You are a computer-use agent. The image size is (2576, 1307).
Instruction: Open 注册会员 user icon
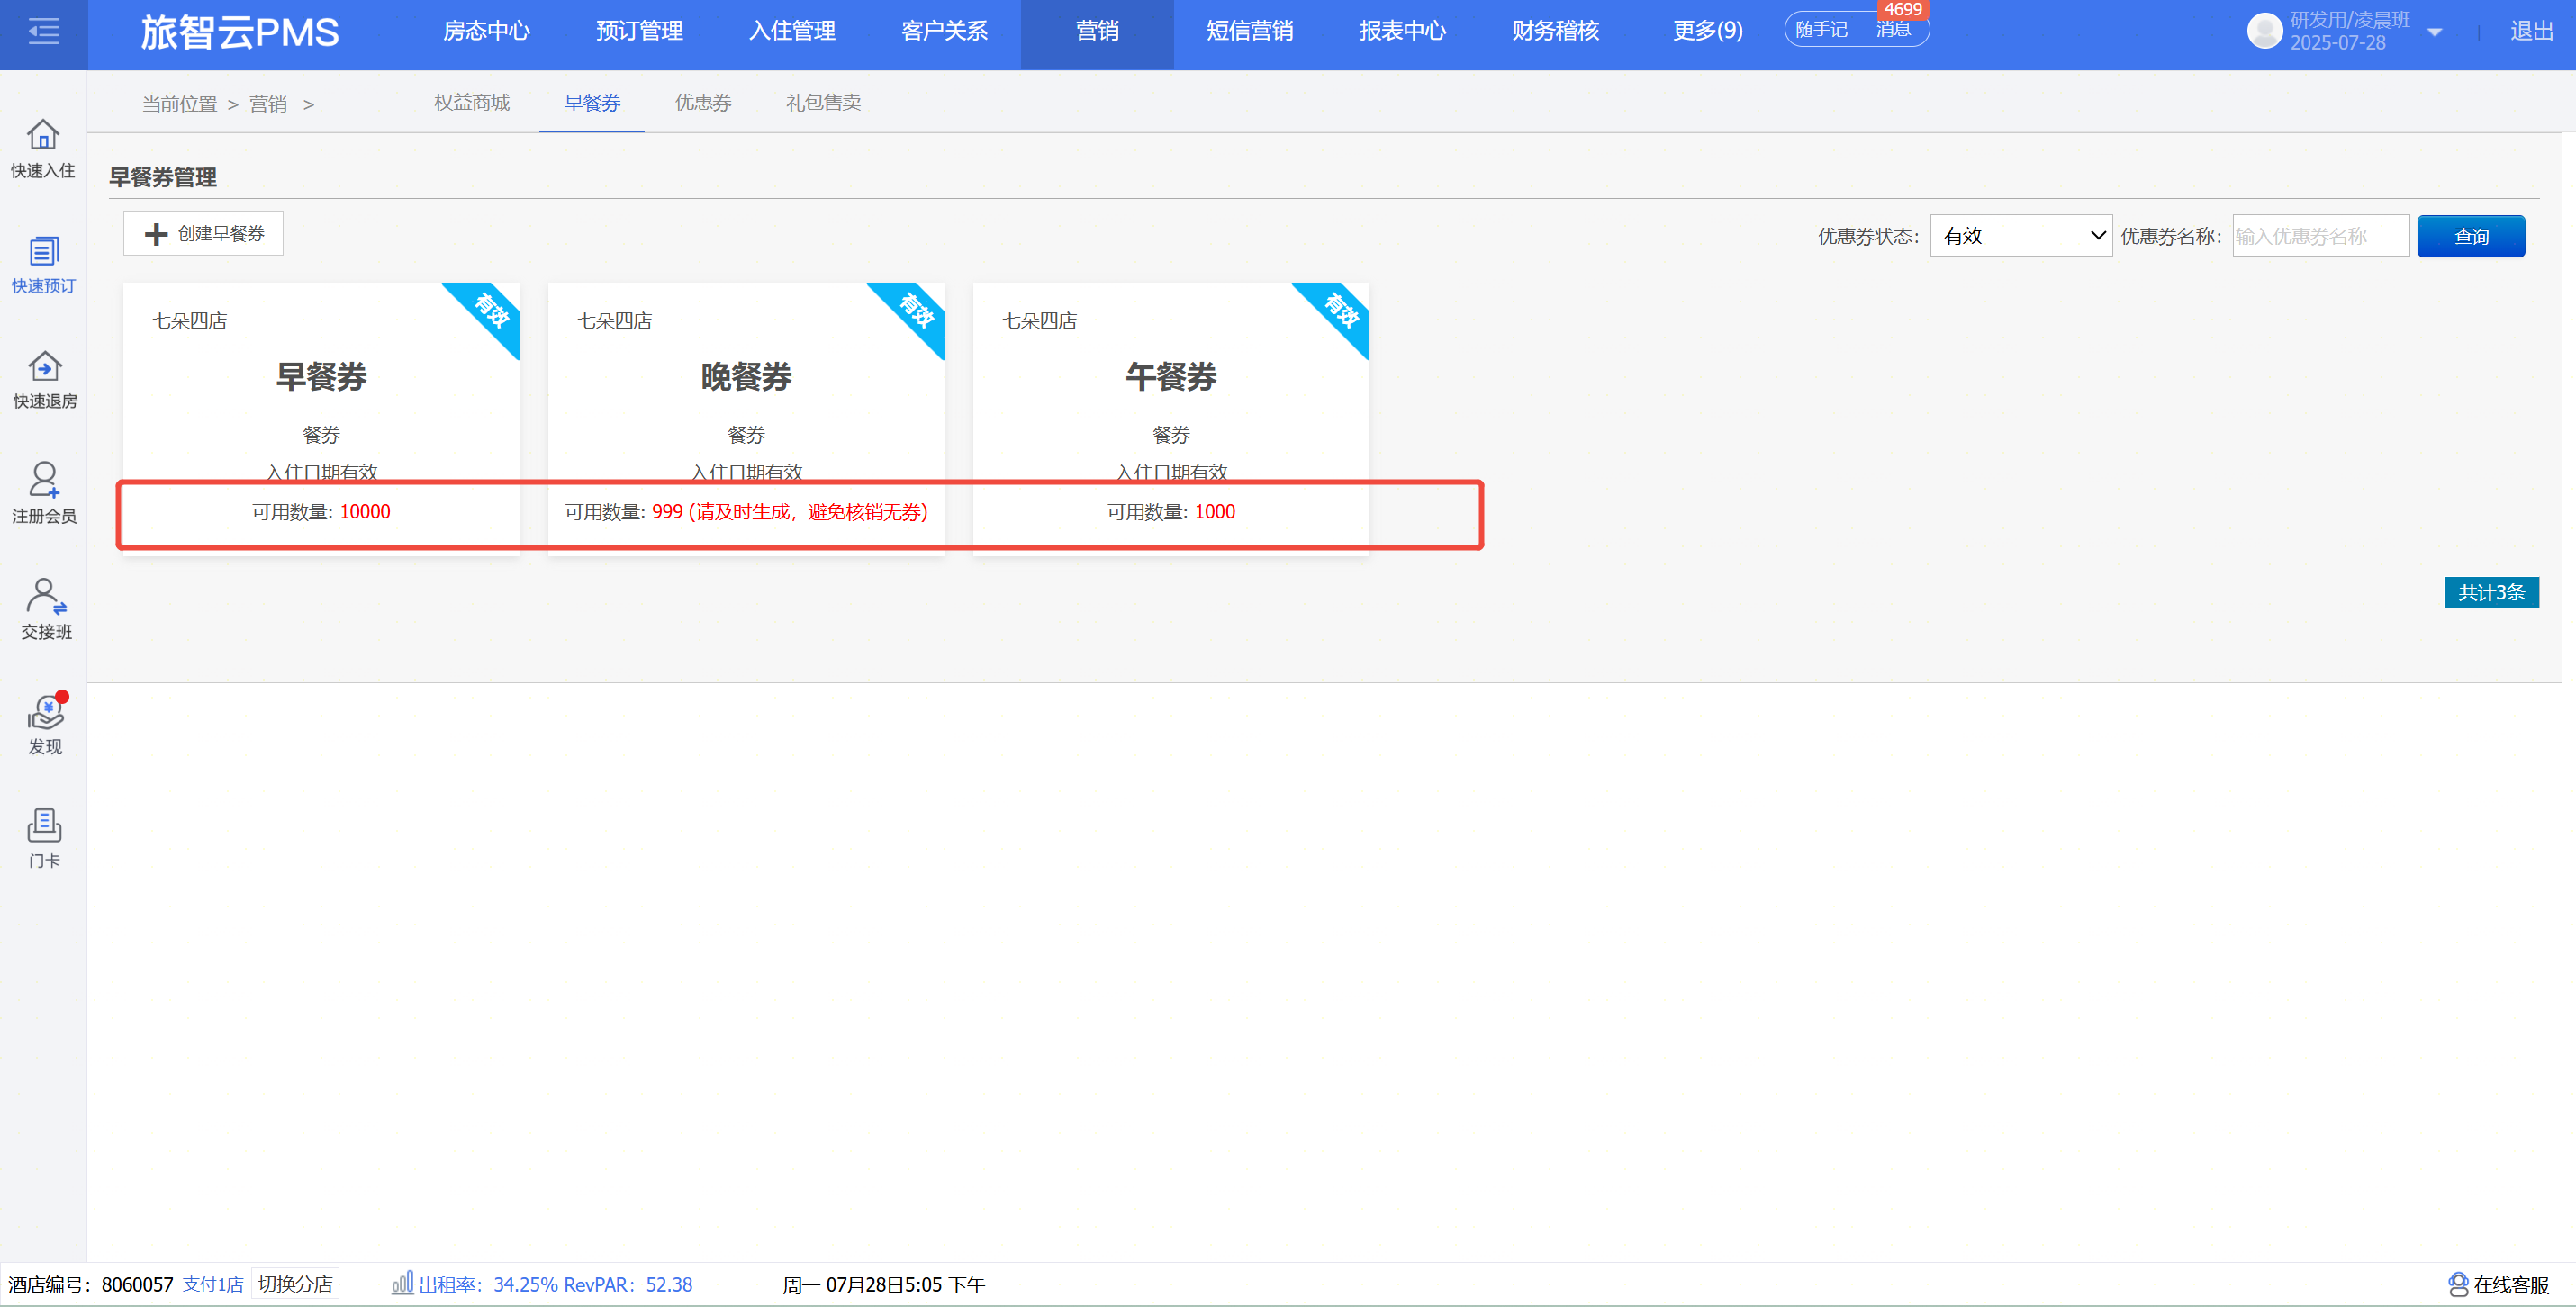[44, 480]
